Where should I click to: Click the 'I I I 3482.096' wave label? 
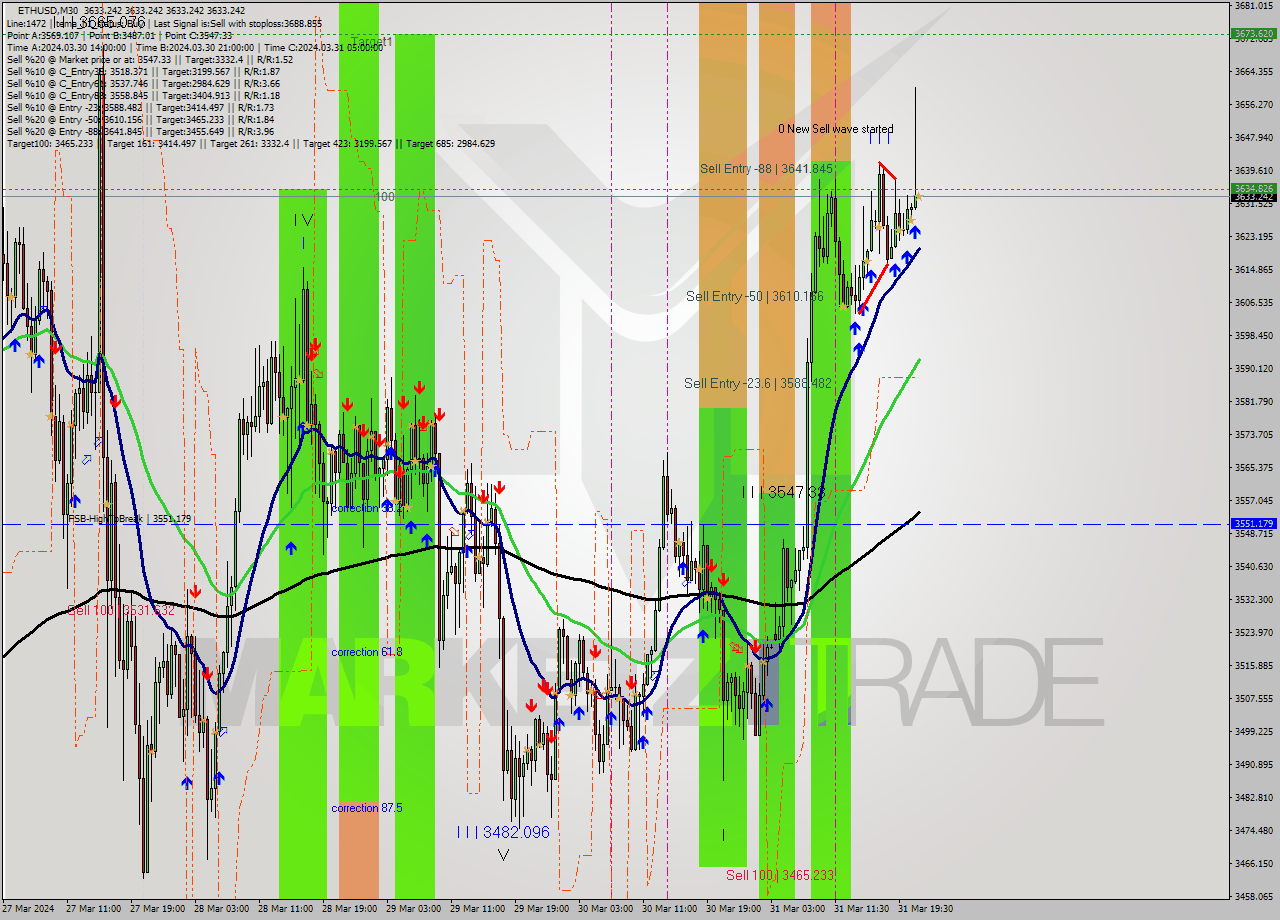tap(503, 832)
